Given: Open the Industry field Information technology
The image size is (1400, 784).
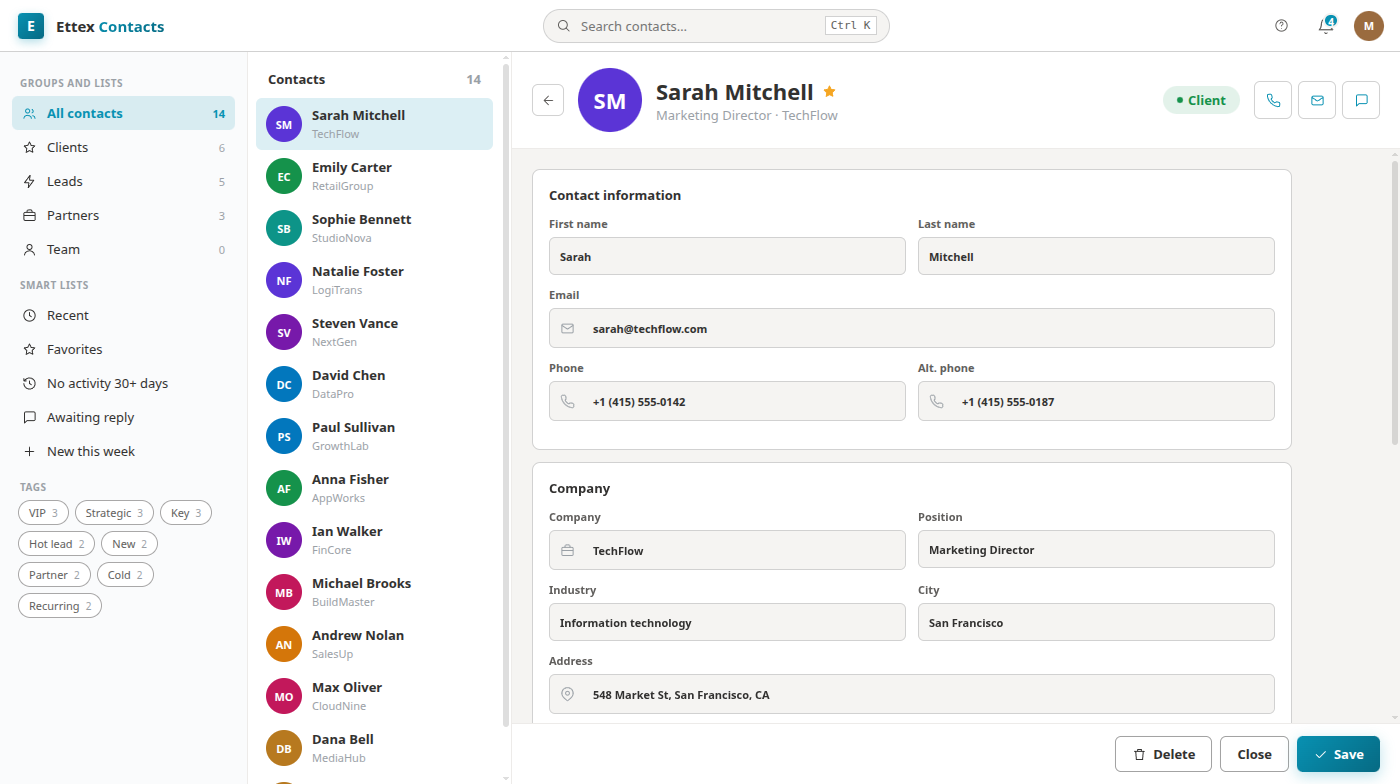Looking at the screenshot, I should (x=727, y=622).
